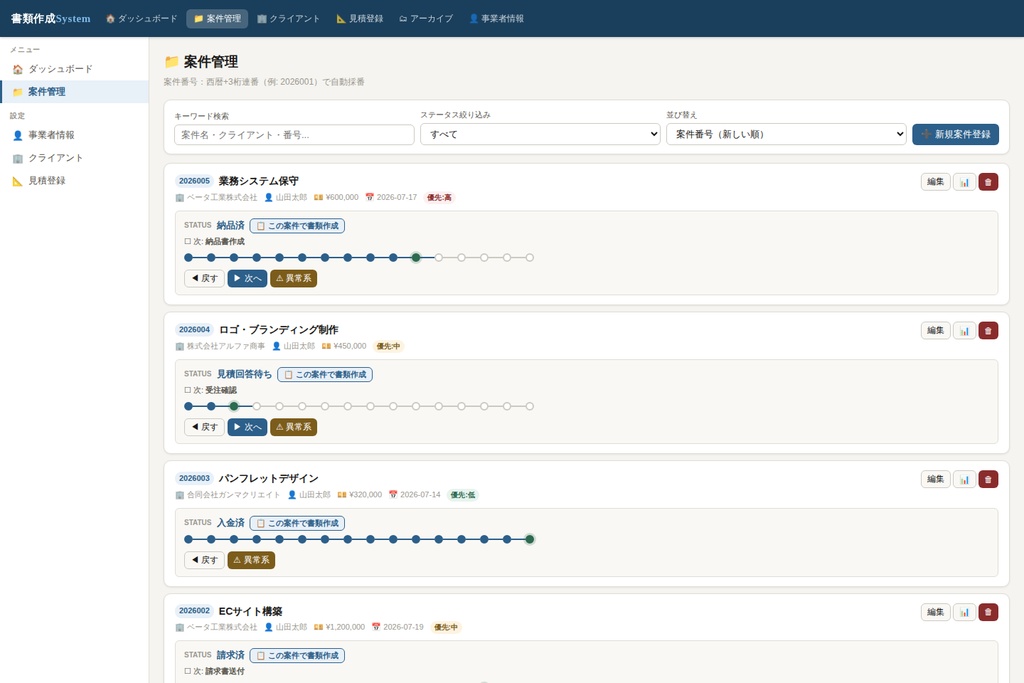Click the 優先:低 priority badge
1024x683 pixels.
coord(462,495)
